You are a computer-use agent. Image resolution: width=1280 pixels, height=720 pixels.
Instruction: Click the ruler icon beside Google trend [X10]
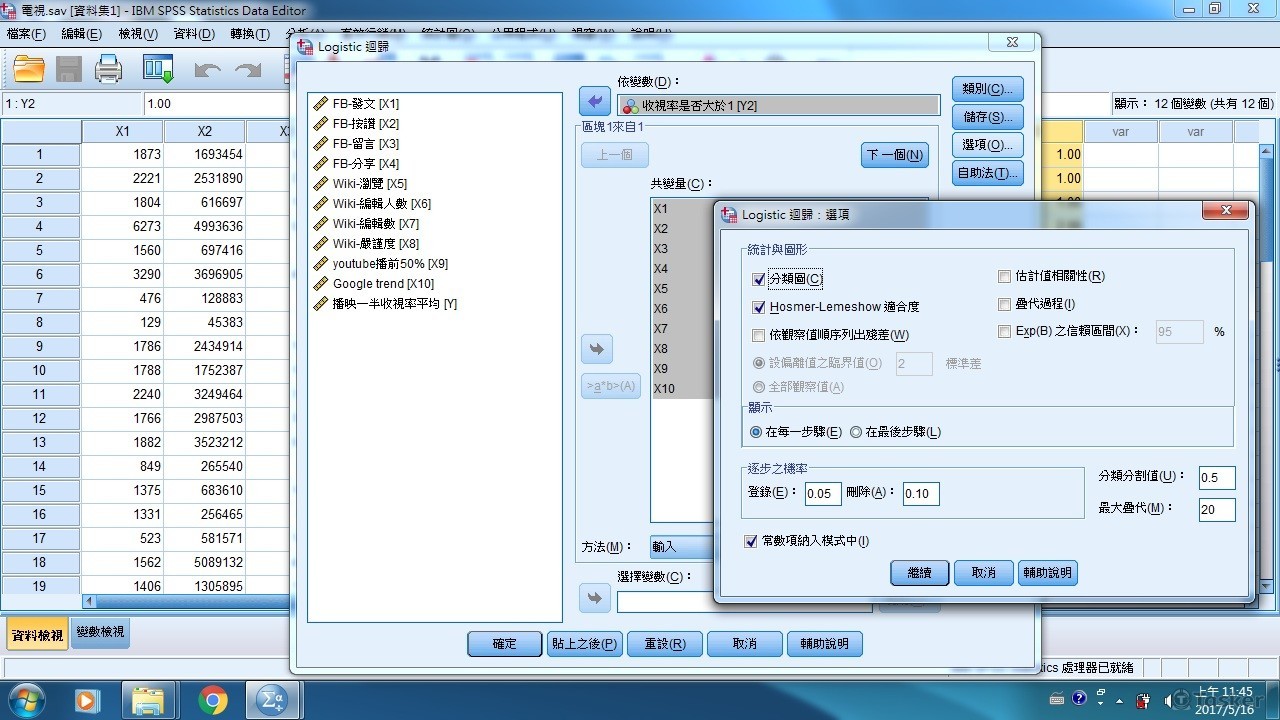(321, 283)
